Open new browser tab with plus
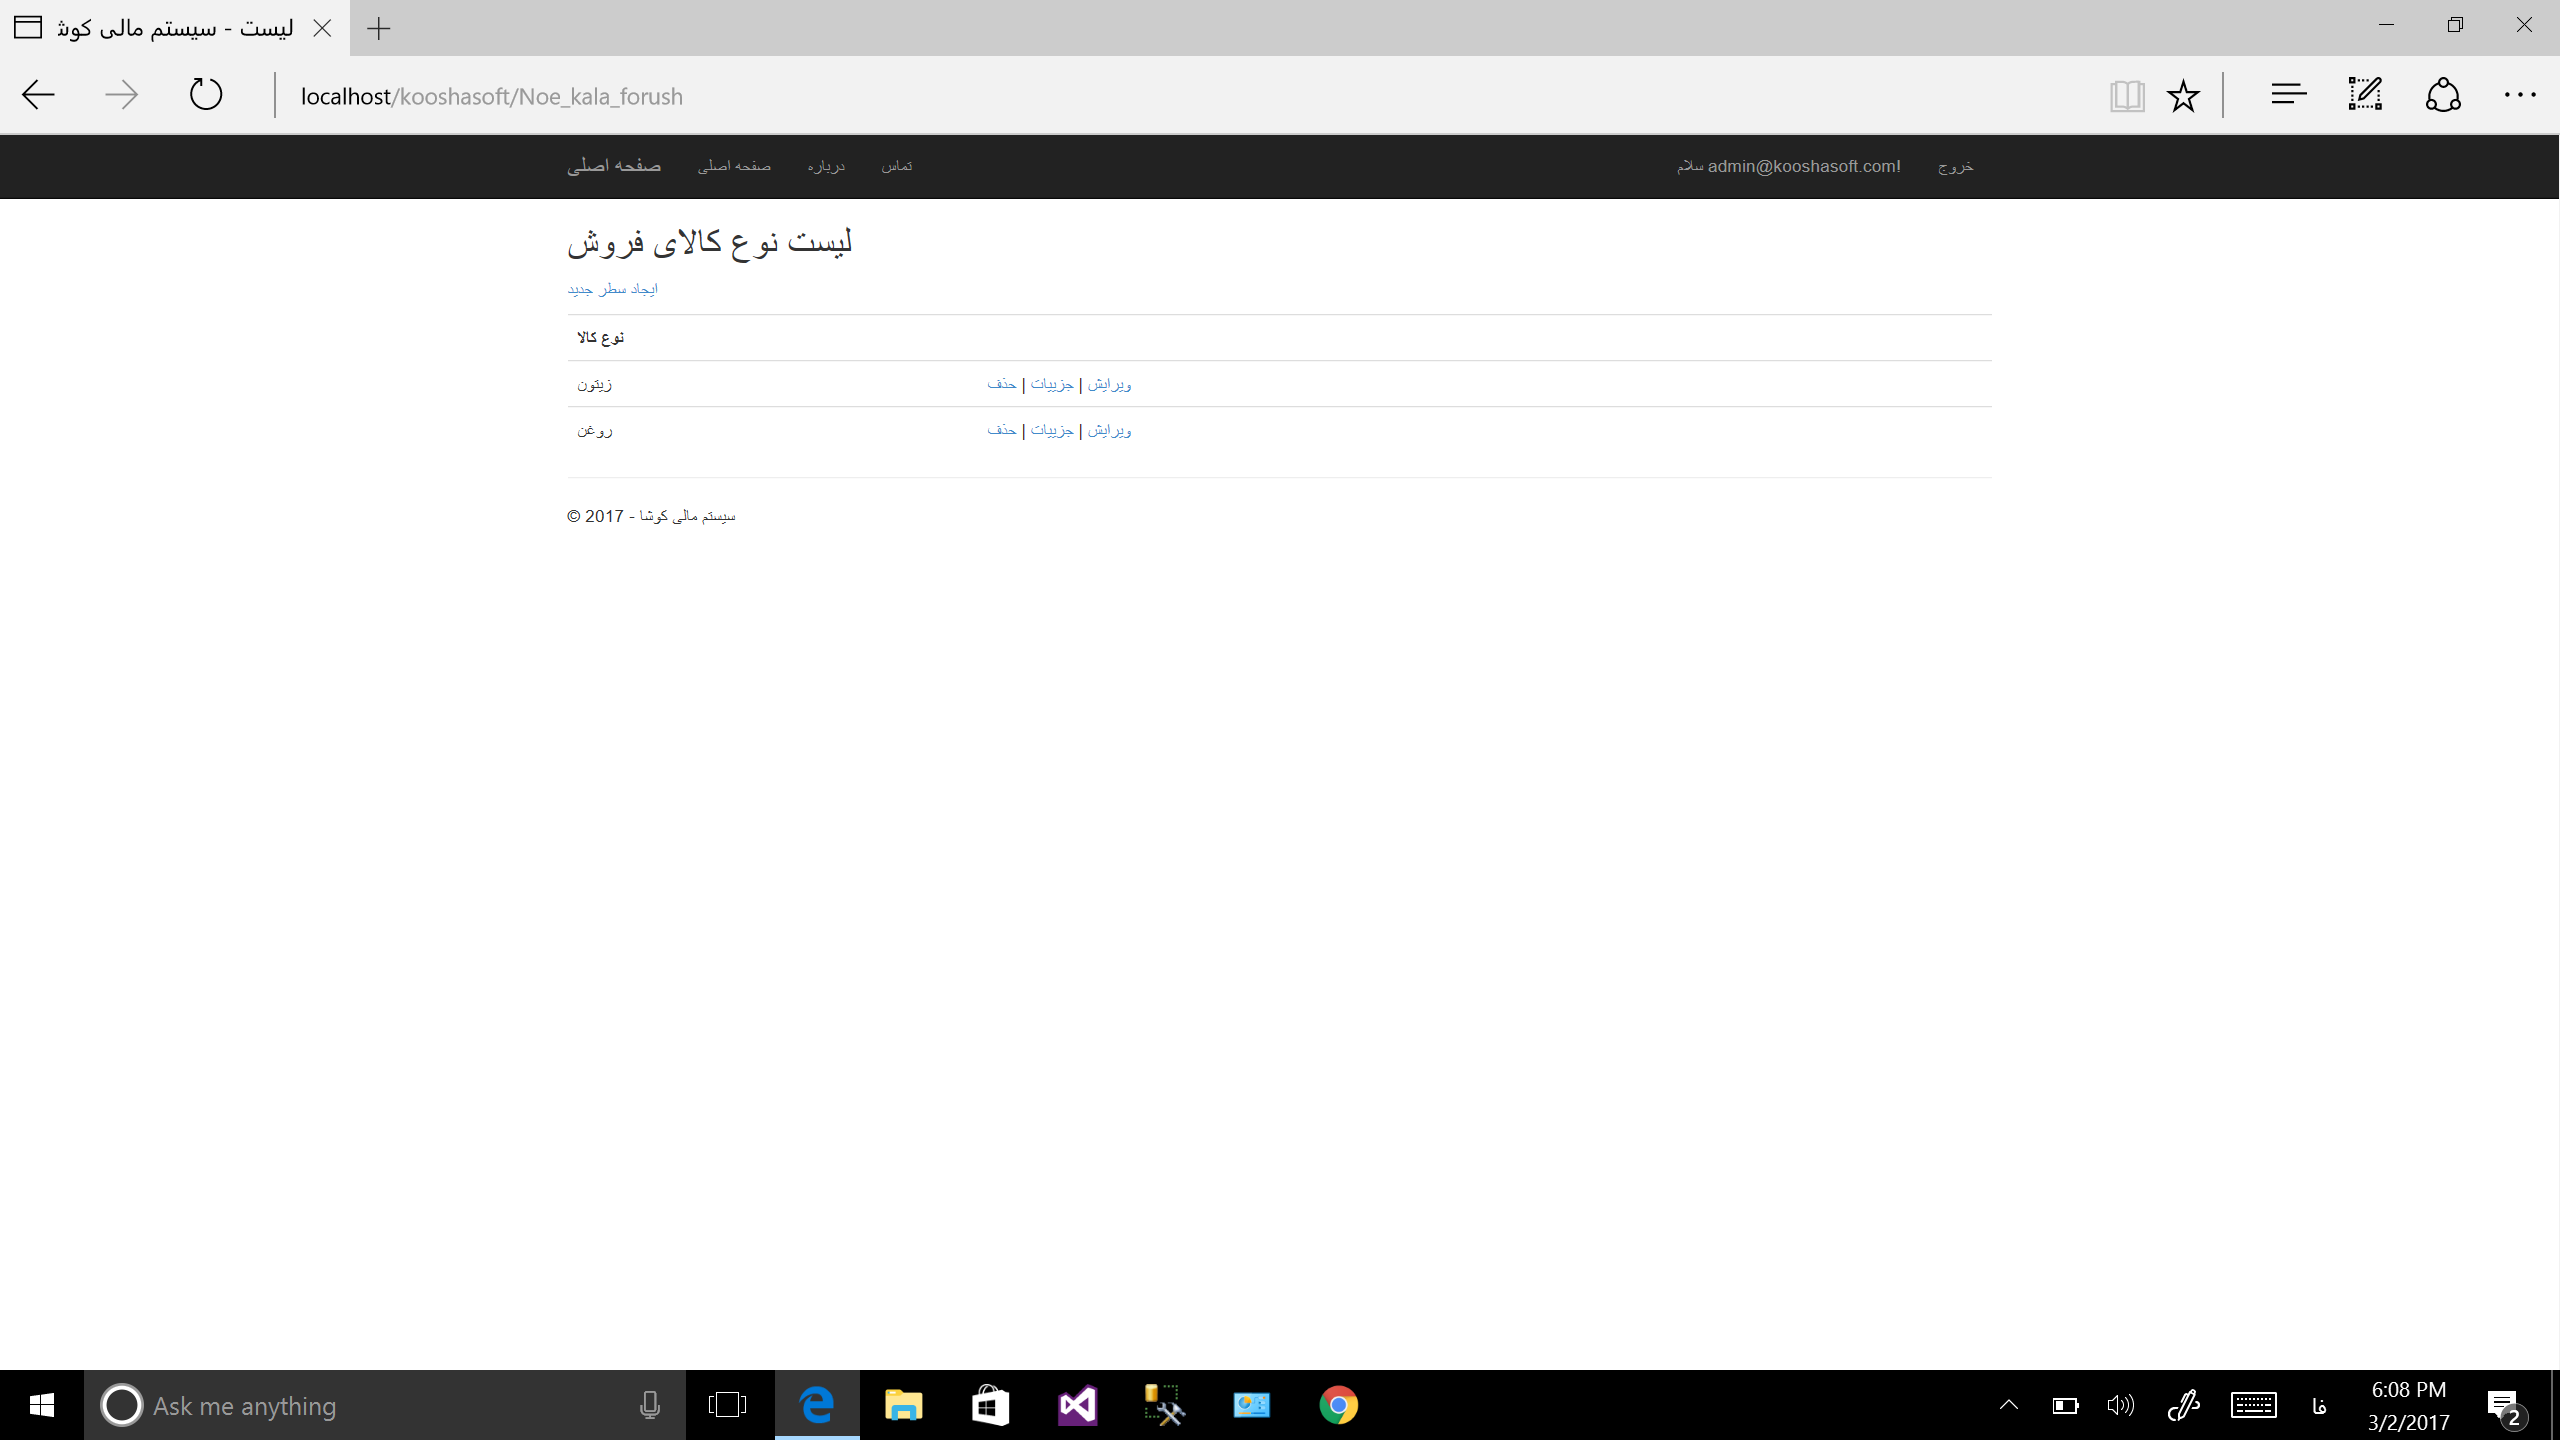 click(379, 28)
